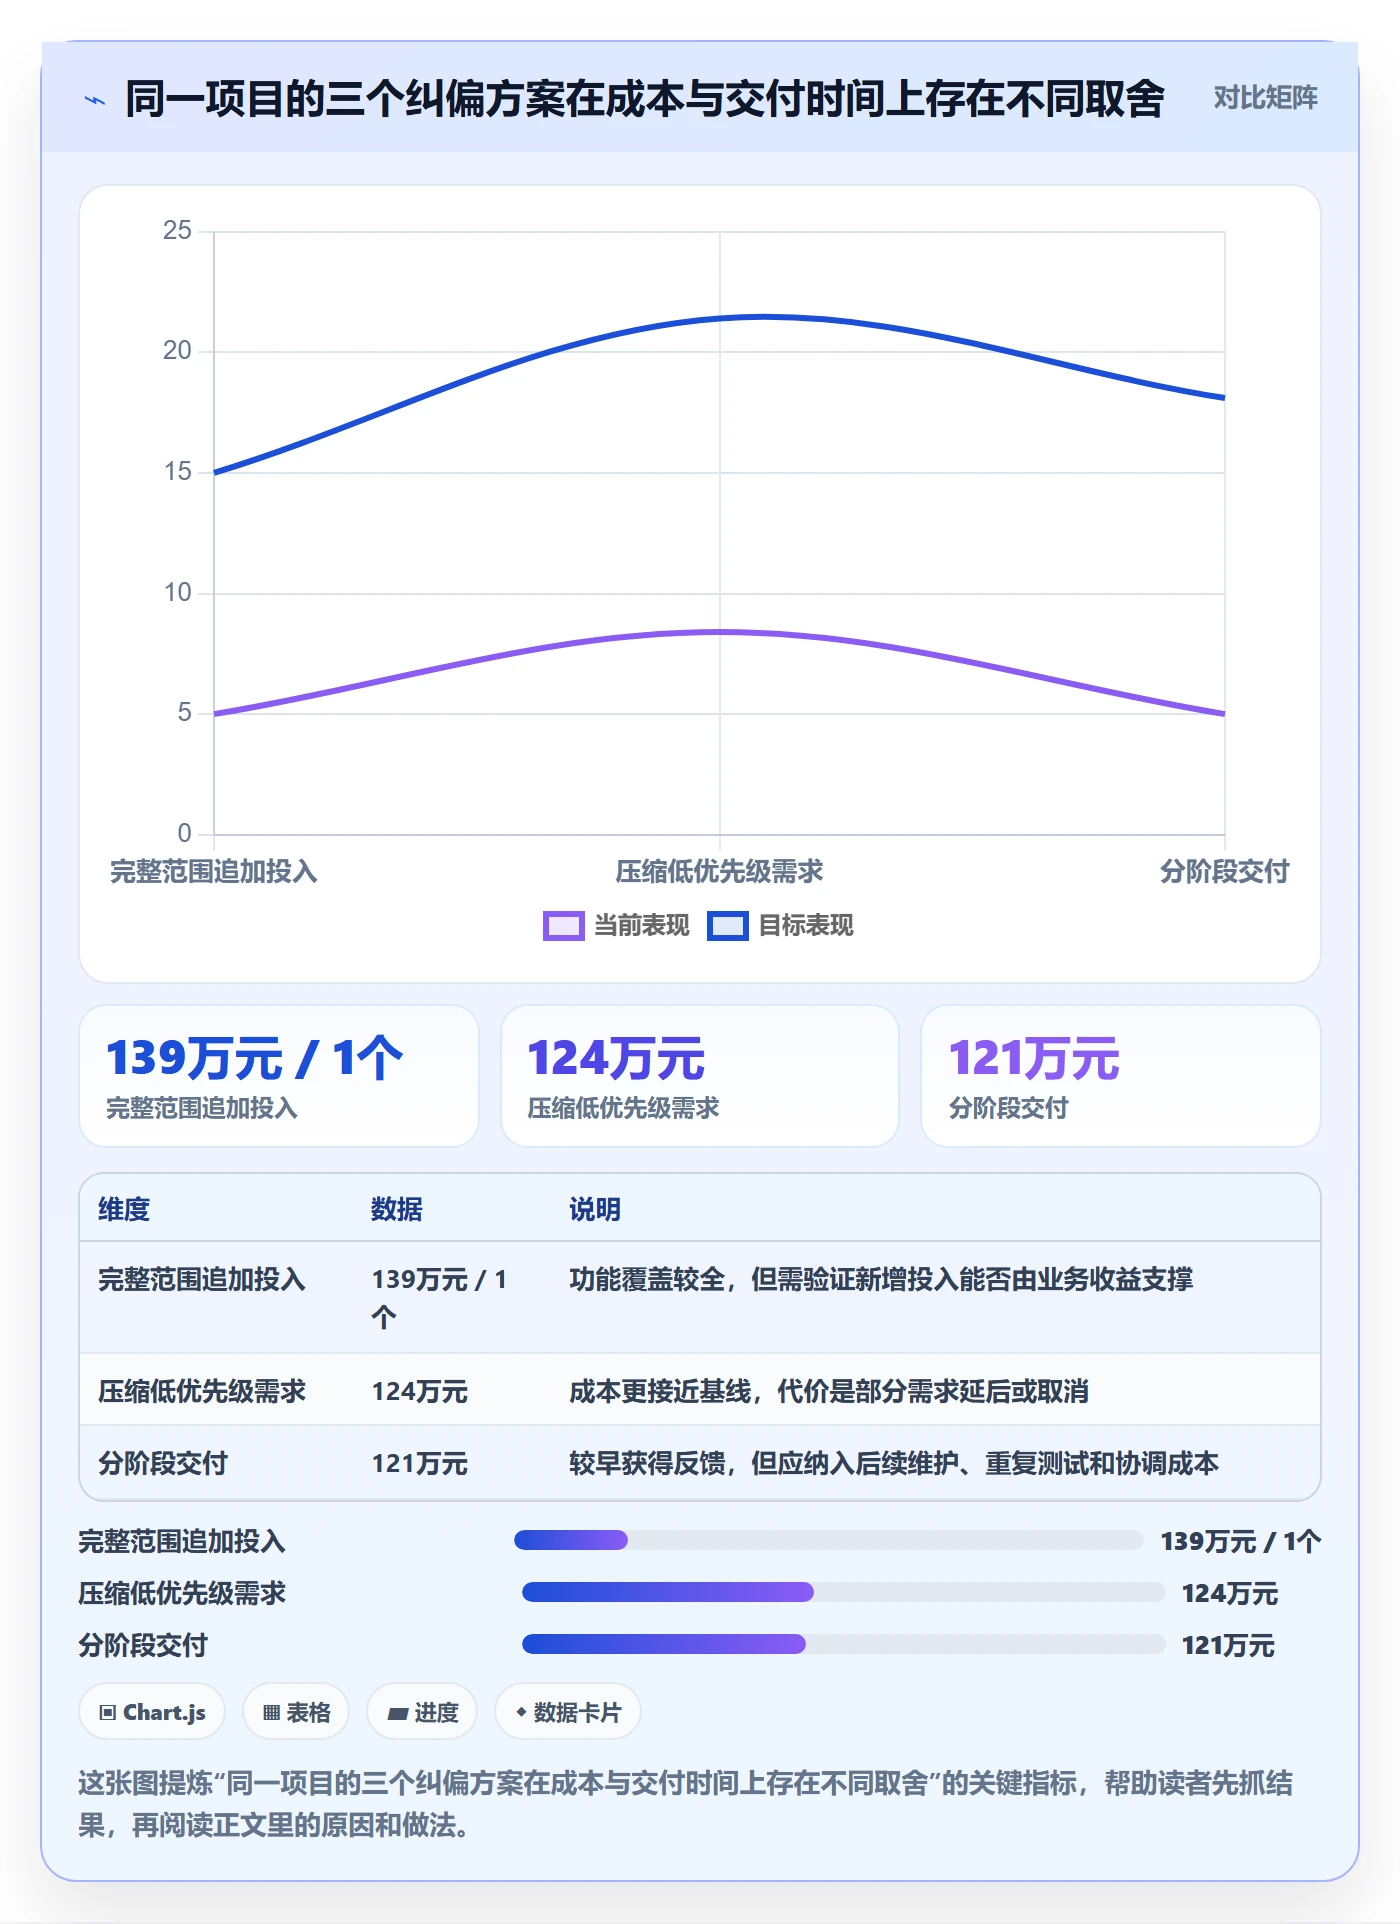Image resolution: width=1400 pixels, height=1924 pixels.
Task: Click the 121万元 table cell
Action: pos(420,1463)
